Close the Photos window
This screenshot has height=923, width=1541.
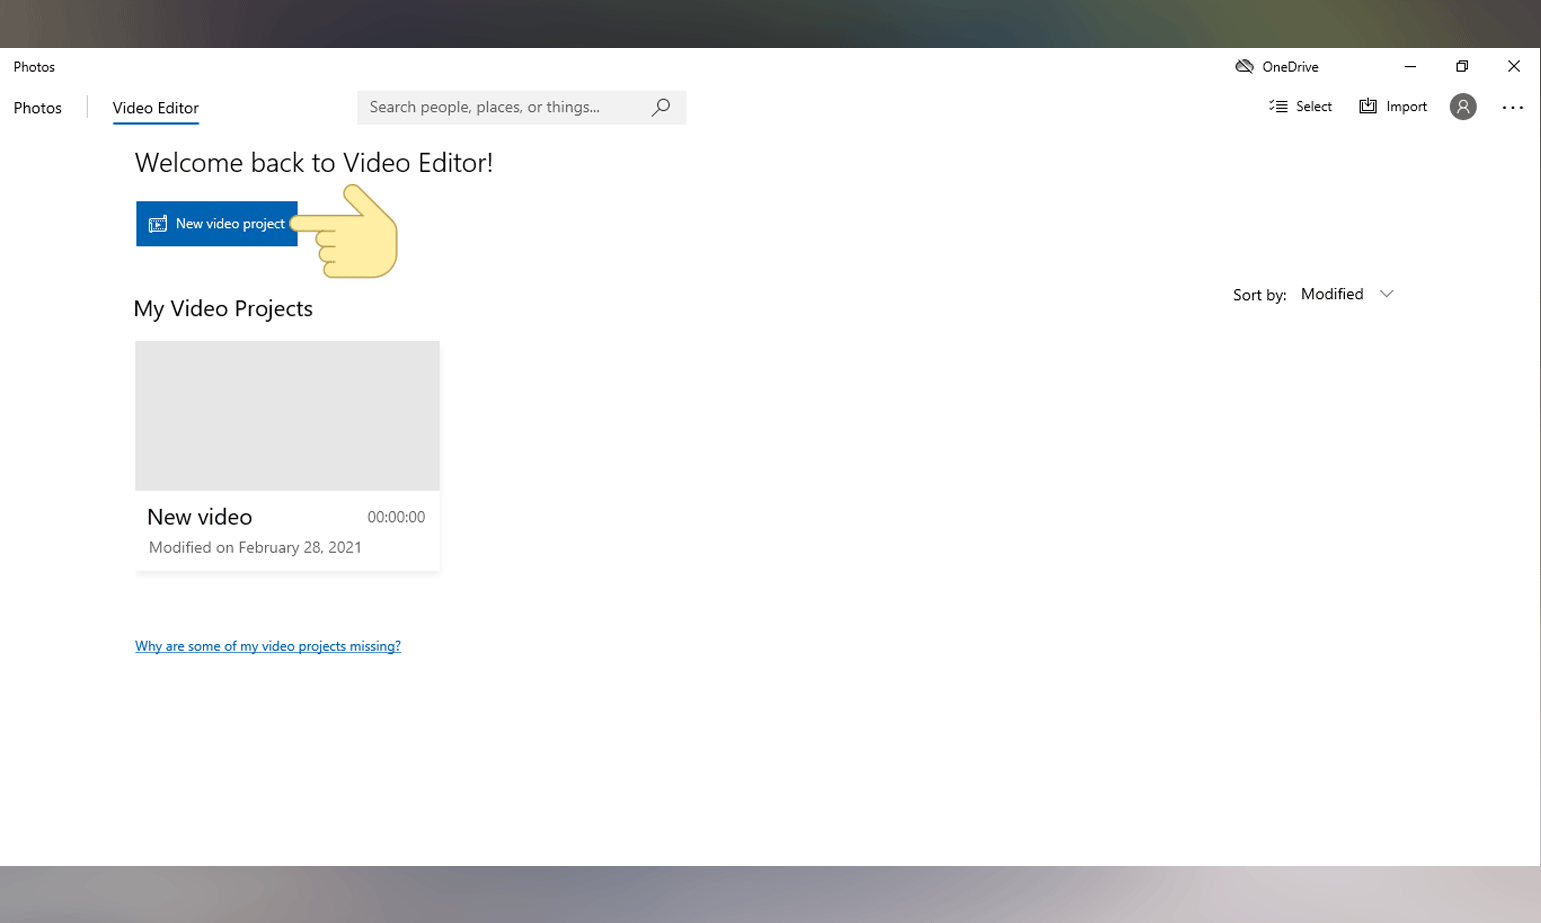pyautogui.click(x=1514, y=67)
